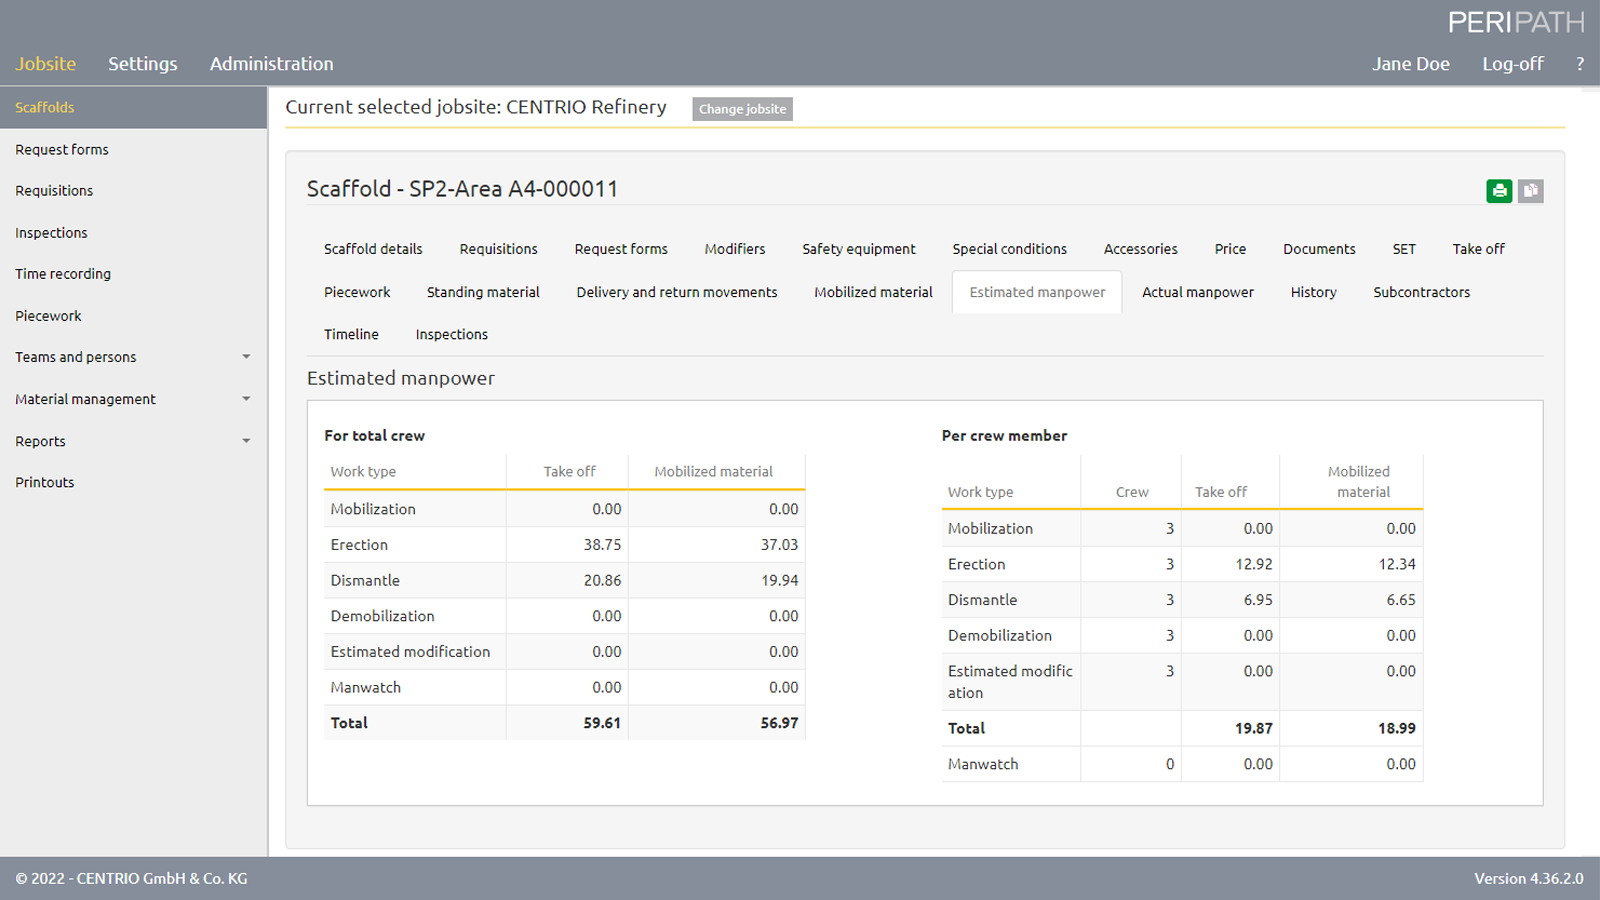Open Printouts from the sidebar
The width and height of the screenshot is (1600, 900).
point(44,481)
